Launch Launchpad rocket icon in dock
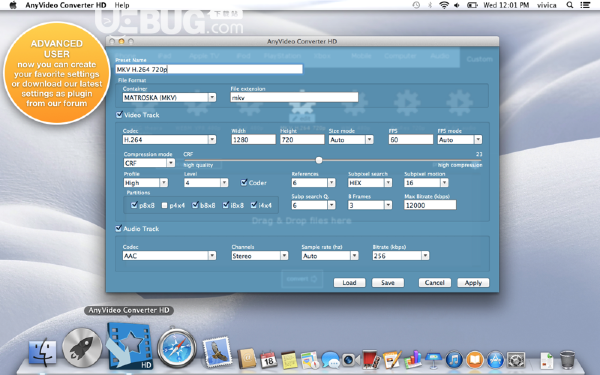This screenshot has height=375, width=600. (x=82, y=348)
